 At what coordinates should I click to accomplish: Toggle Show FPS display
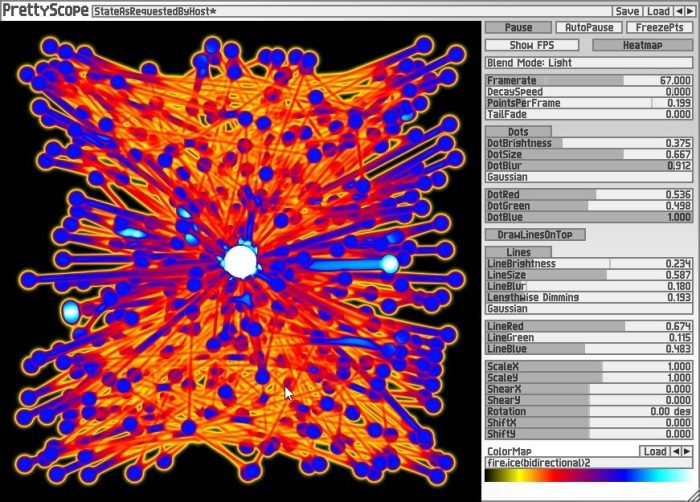coord(532,45)
